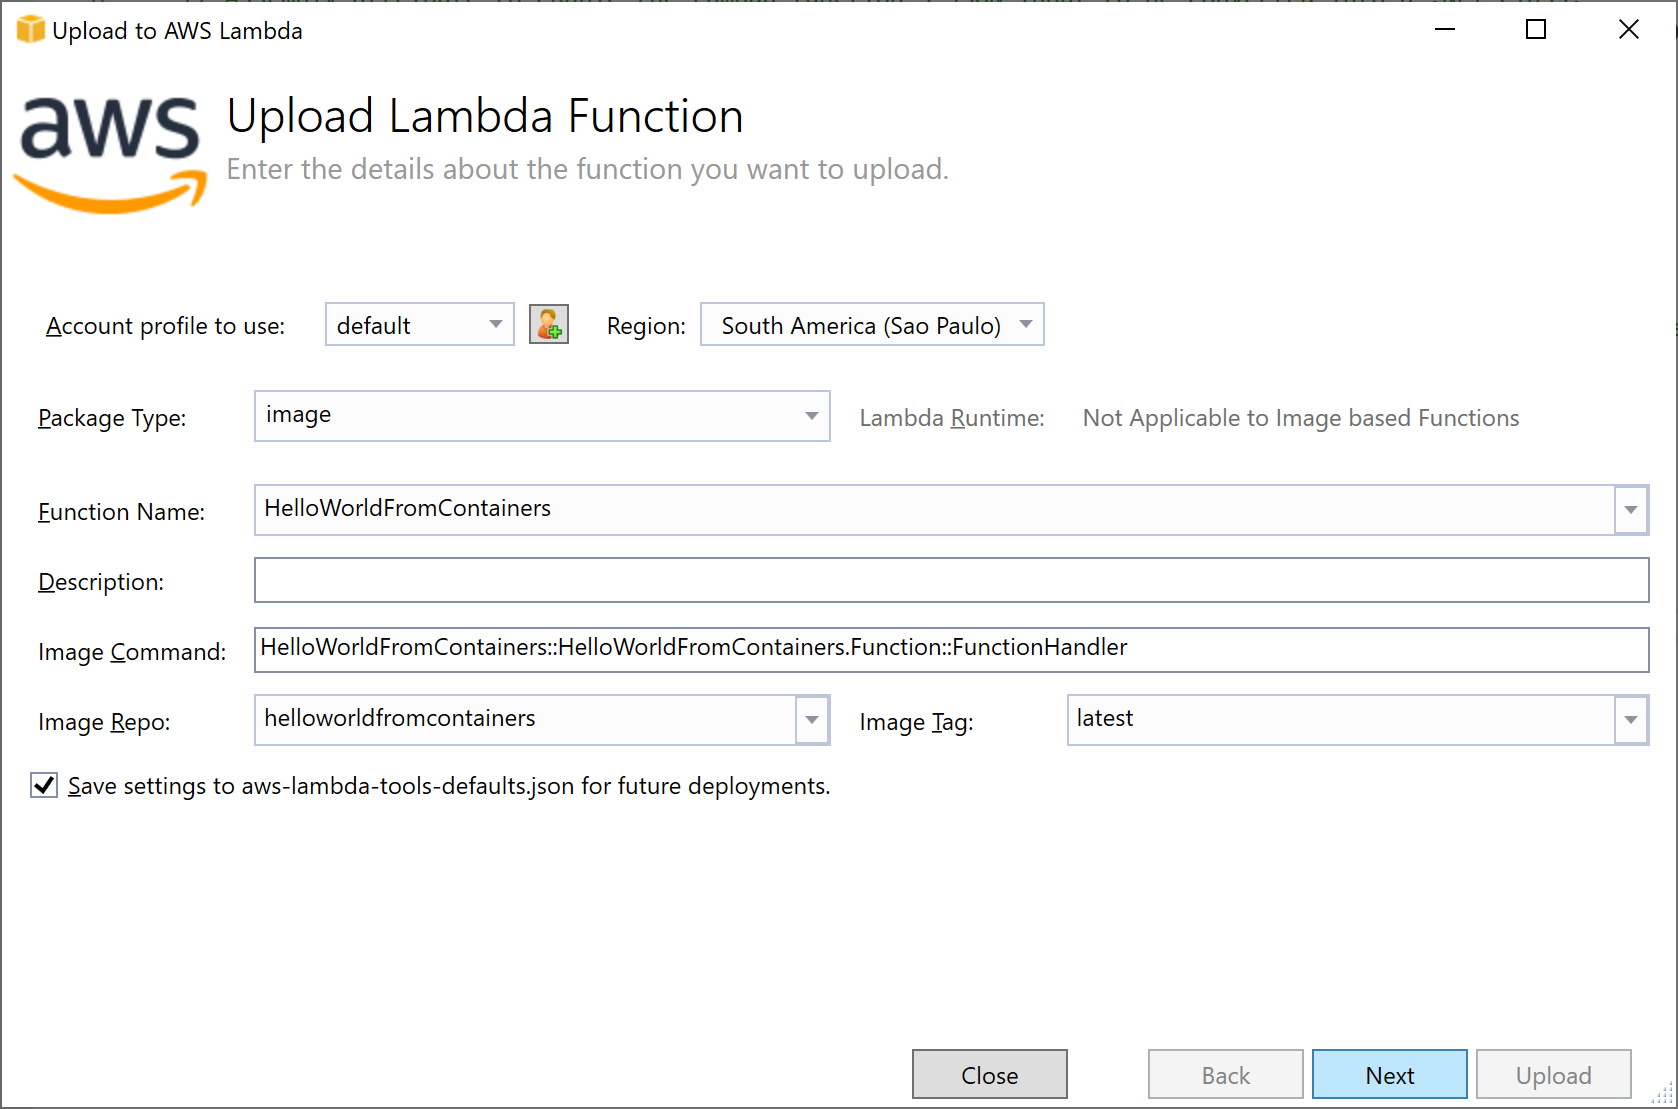Click the Next button

[1390, 1075]
